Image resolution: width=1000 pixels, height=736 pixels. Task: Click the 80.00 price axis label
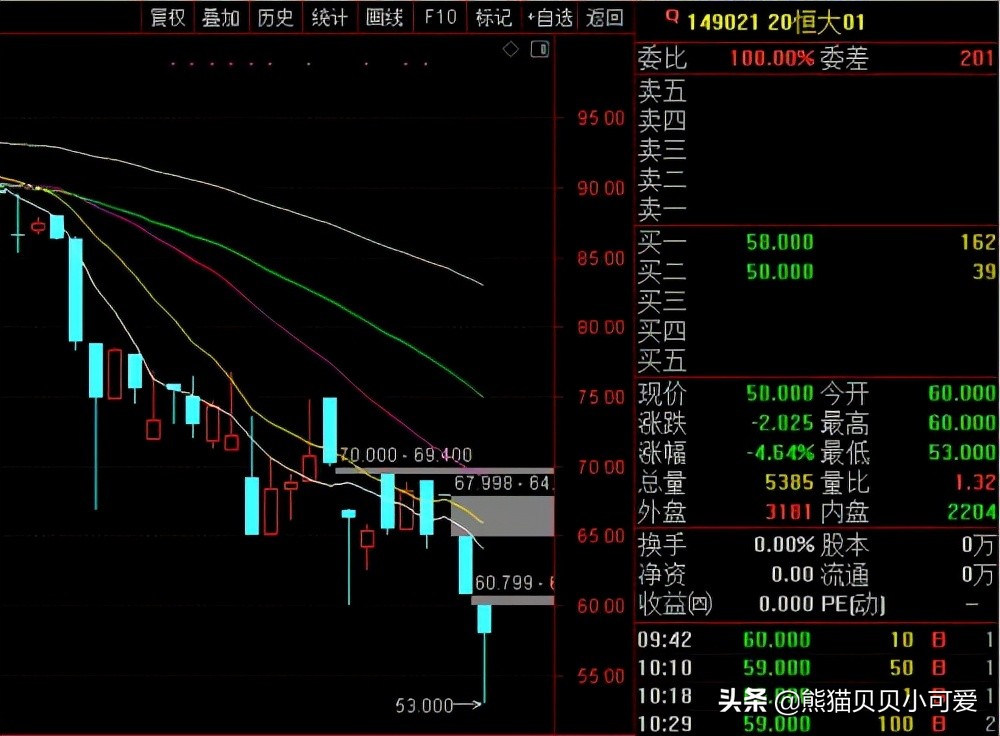point(601,327)
